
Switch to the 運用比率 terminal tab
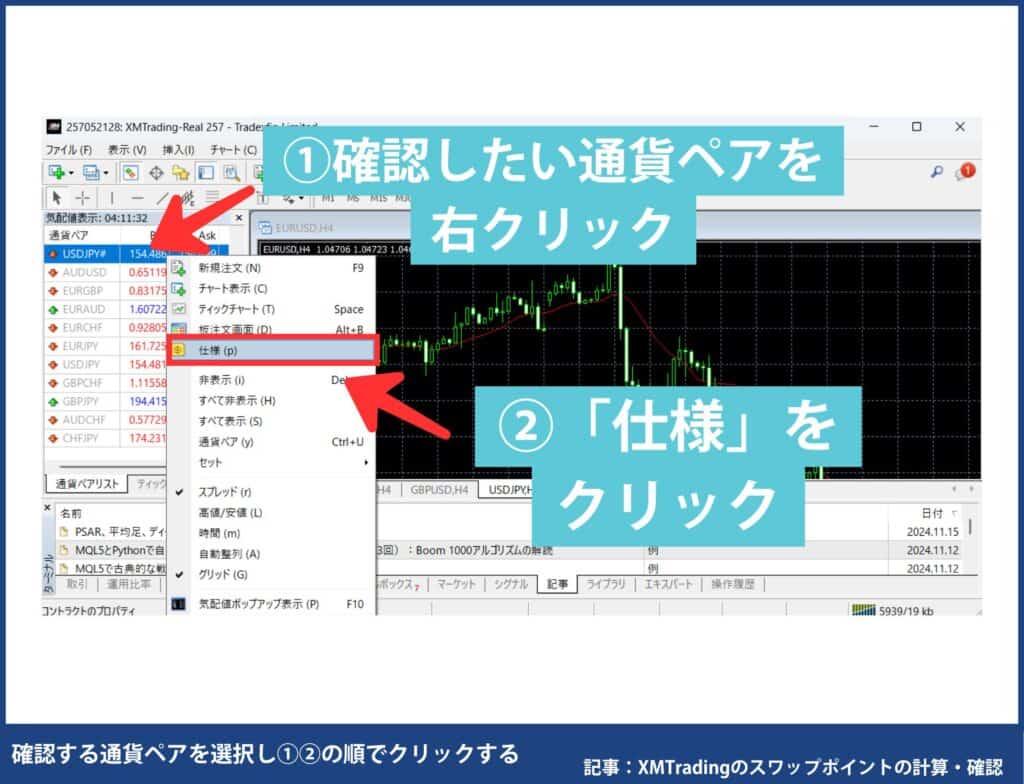pos(129,584)
